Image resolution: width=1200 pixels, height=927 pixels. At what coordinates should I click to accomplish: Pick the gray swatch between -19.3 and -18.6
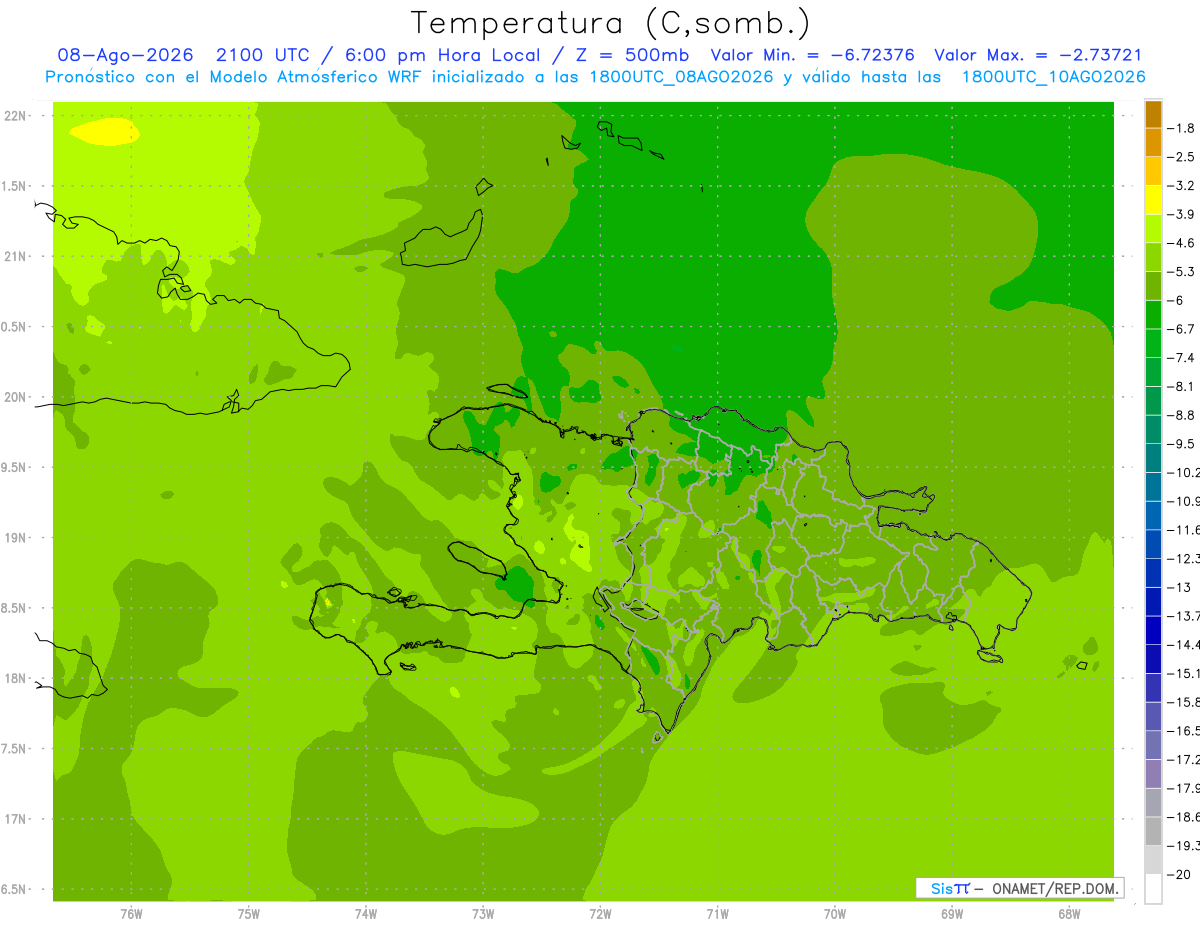(x=1153, y=832)
